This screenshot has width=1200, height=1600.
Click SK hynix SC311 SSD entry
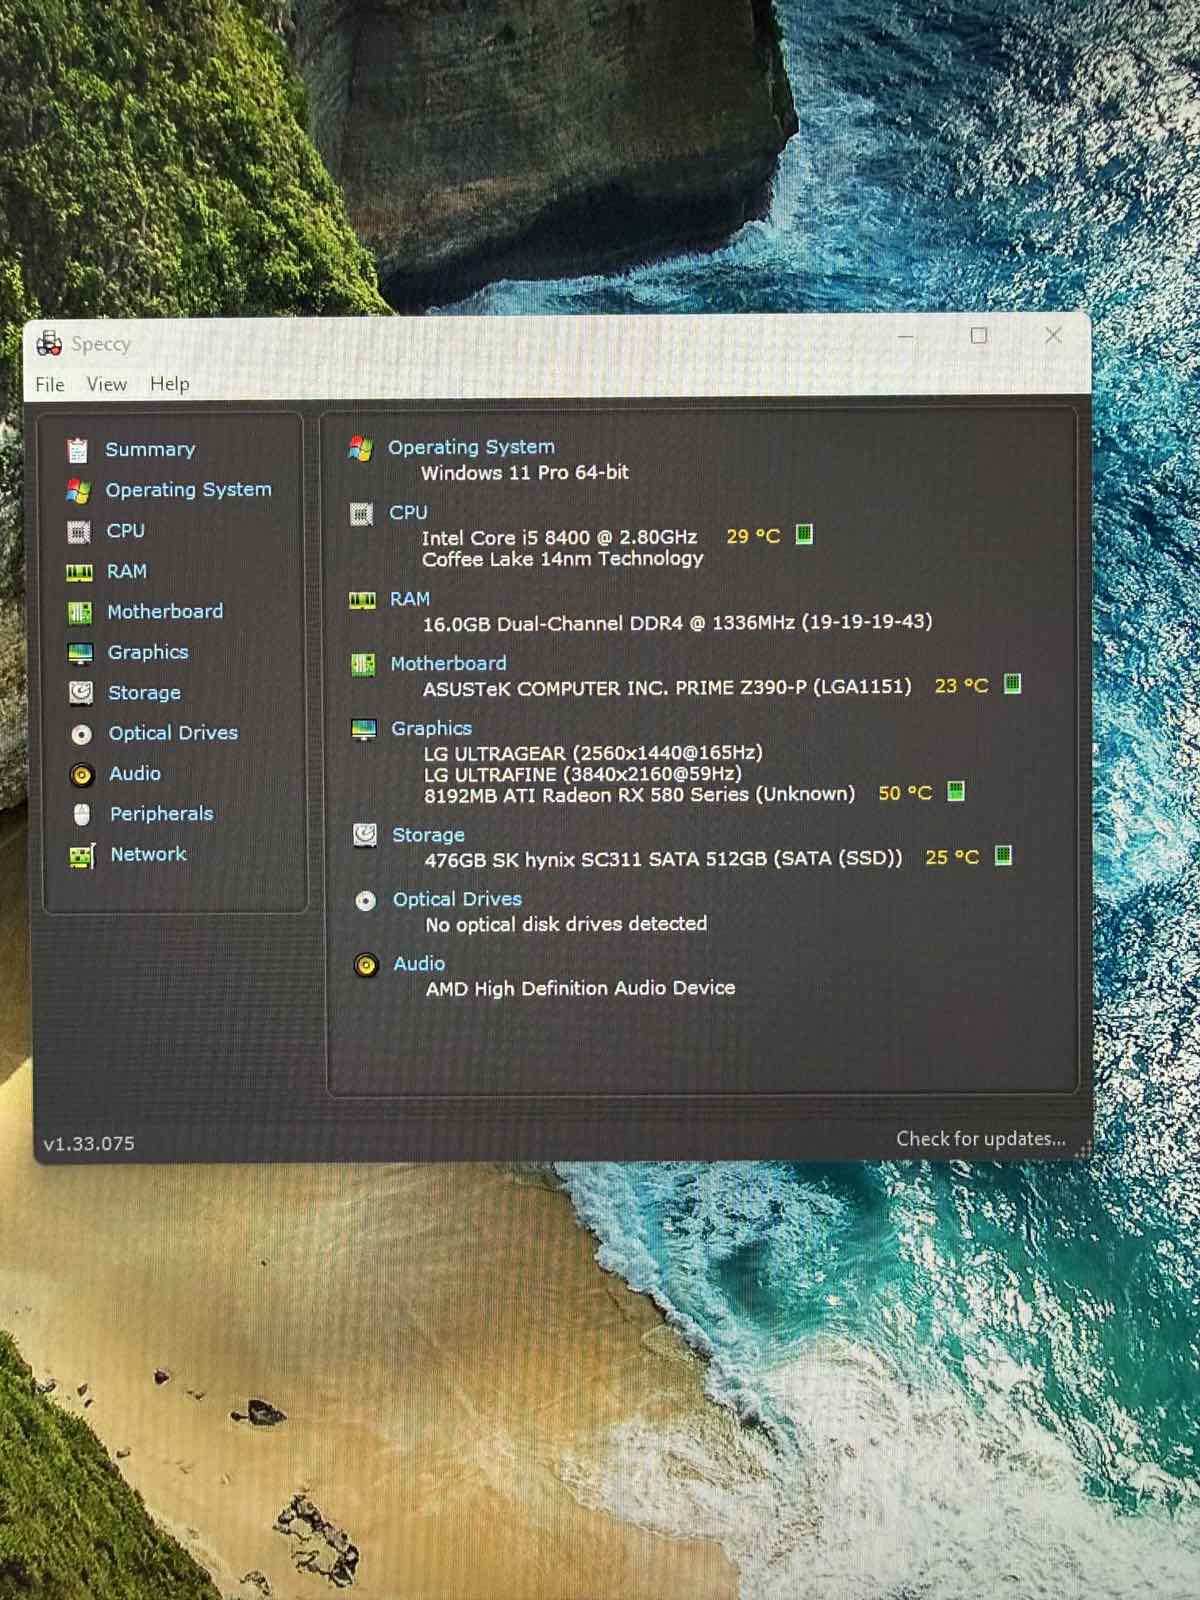click(663, 858)
